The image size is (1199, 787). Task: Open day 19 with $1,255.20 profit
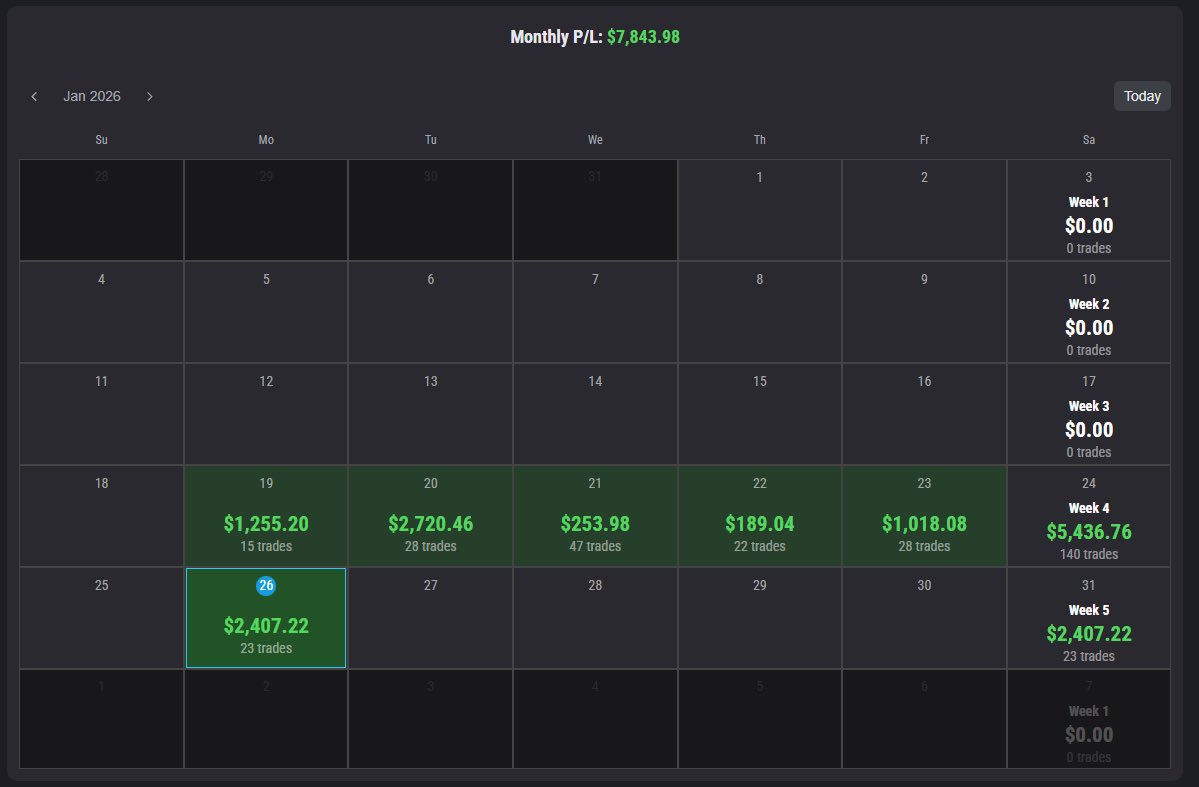click(266, 516)
